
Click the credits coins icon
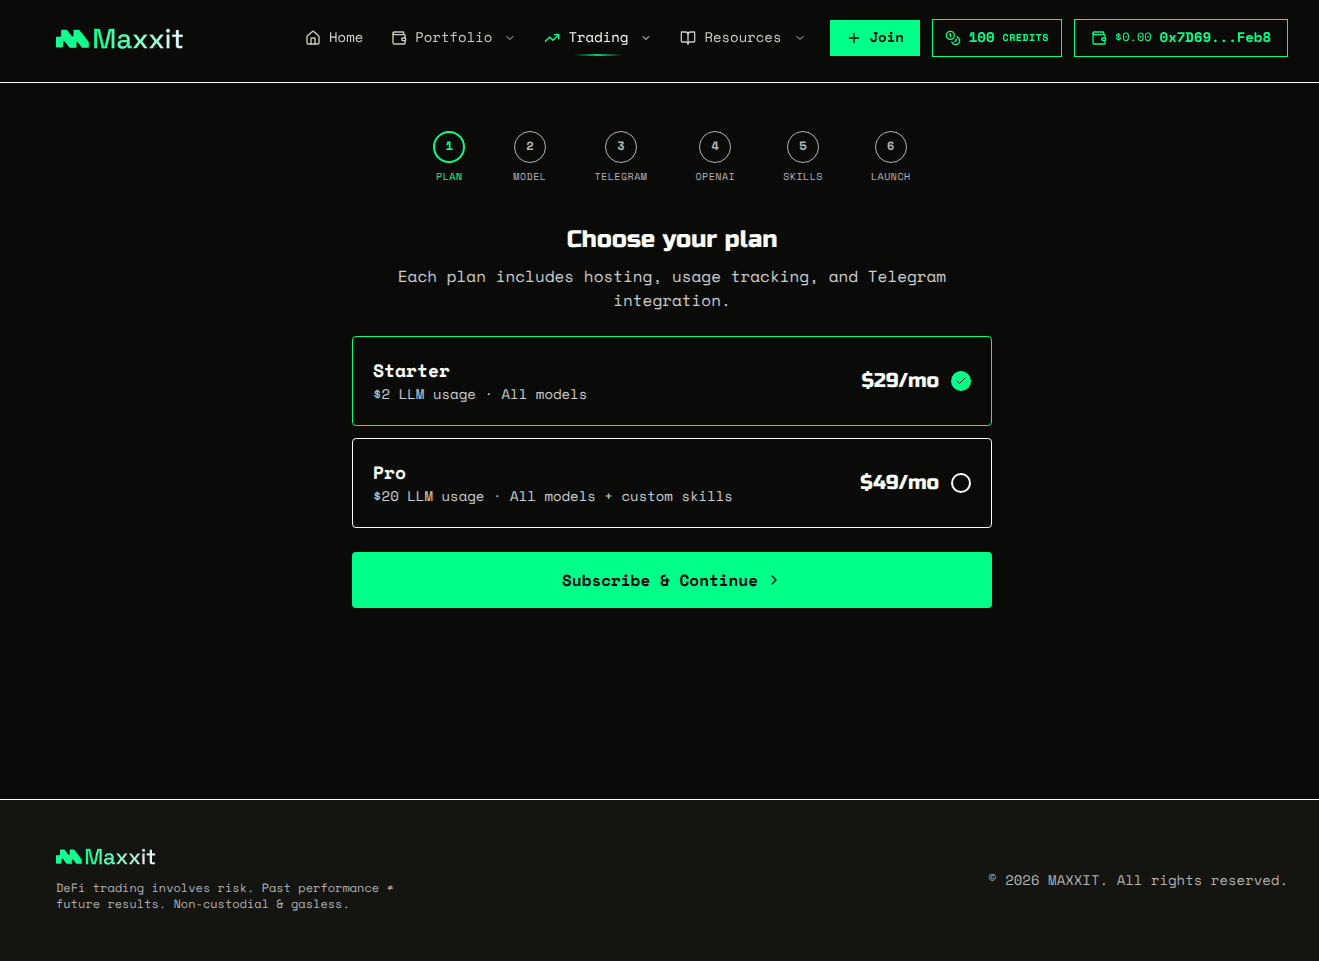(953, 38)
